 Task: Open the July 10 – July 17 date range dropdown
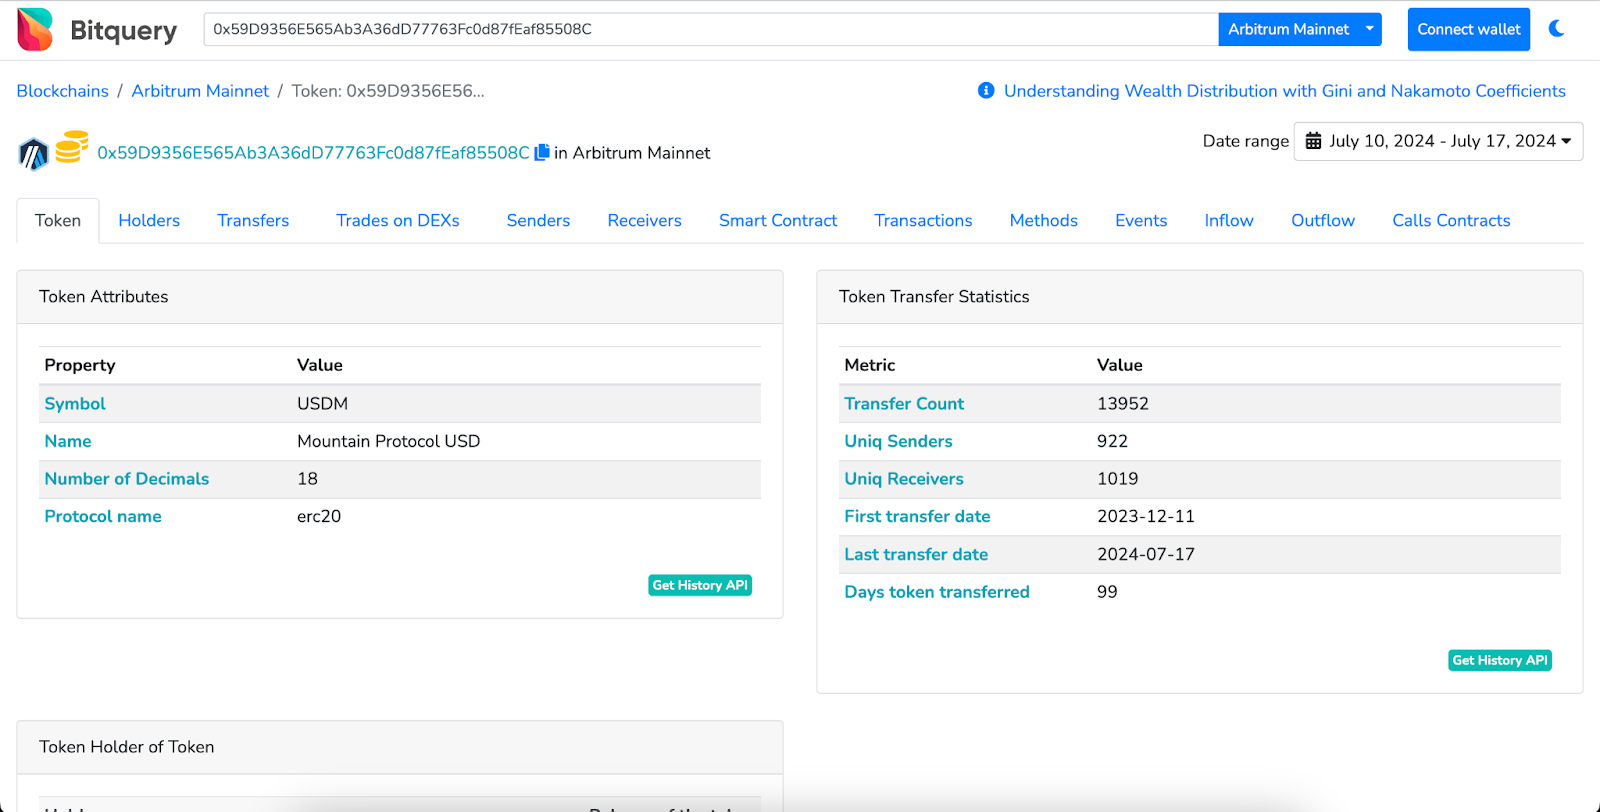coord(1438,141)
